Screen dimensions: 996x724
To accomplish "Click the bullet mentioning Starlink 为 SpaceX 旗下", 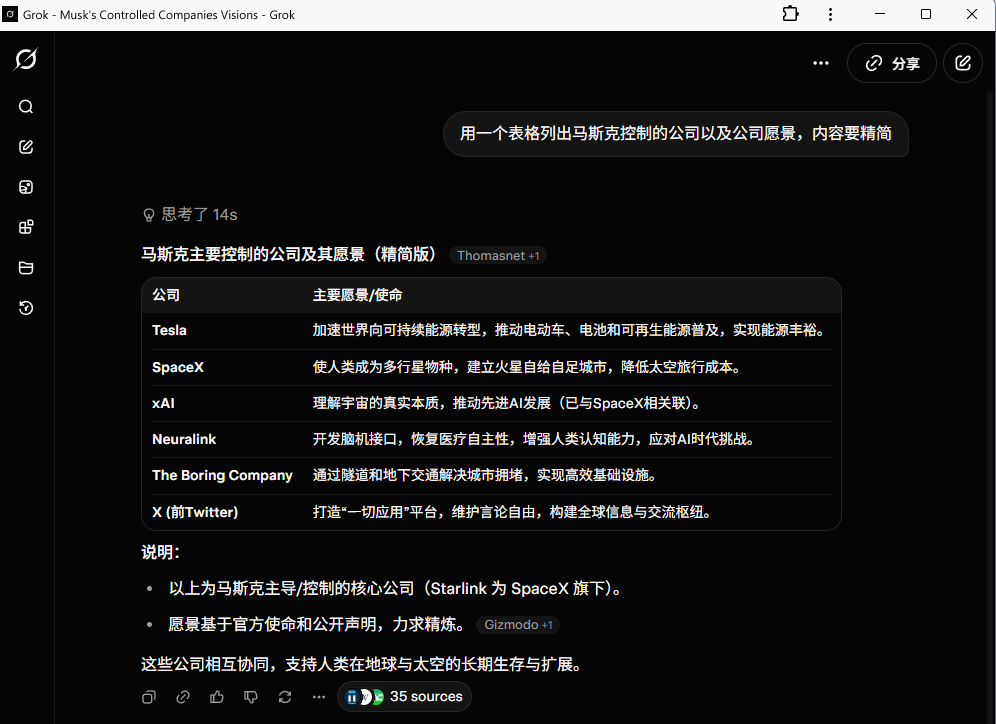I will click(x=396, y=589).
